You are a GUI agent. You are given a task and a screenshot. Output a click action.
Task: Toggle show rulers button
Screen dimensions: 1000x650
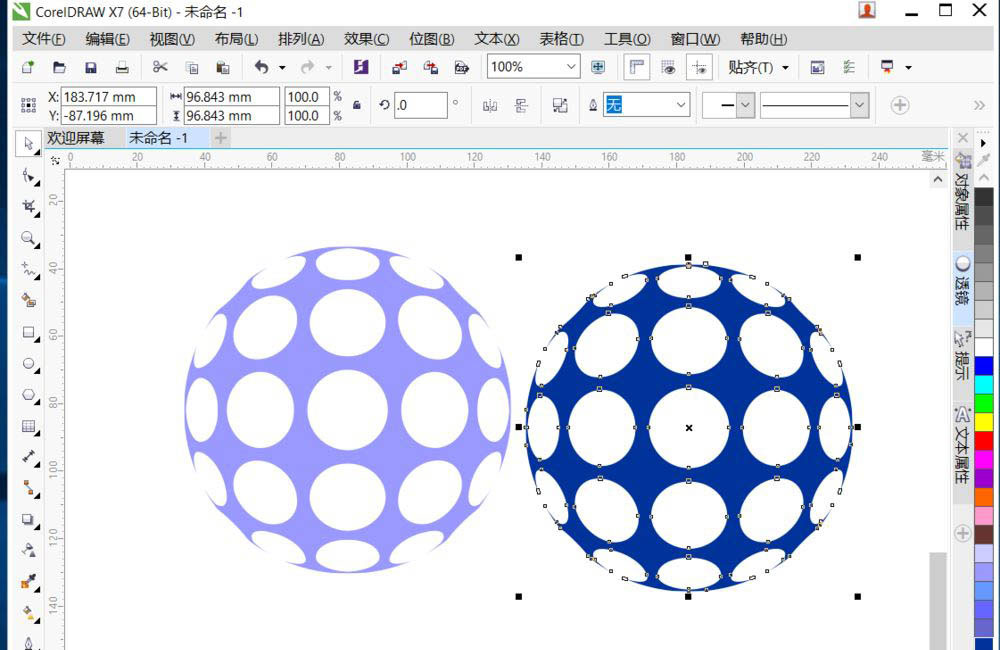point(636,67)
